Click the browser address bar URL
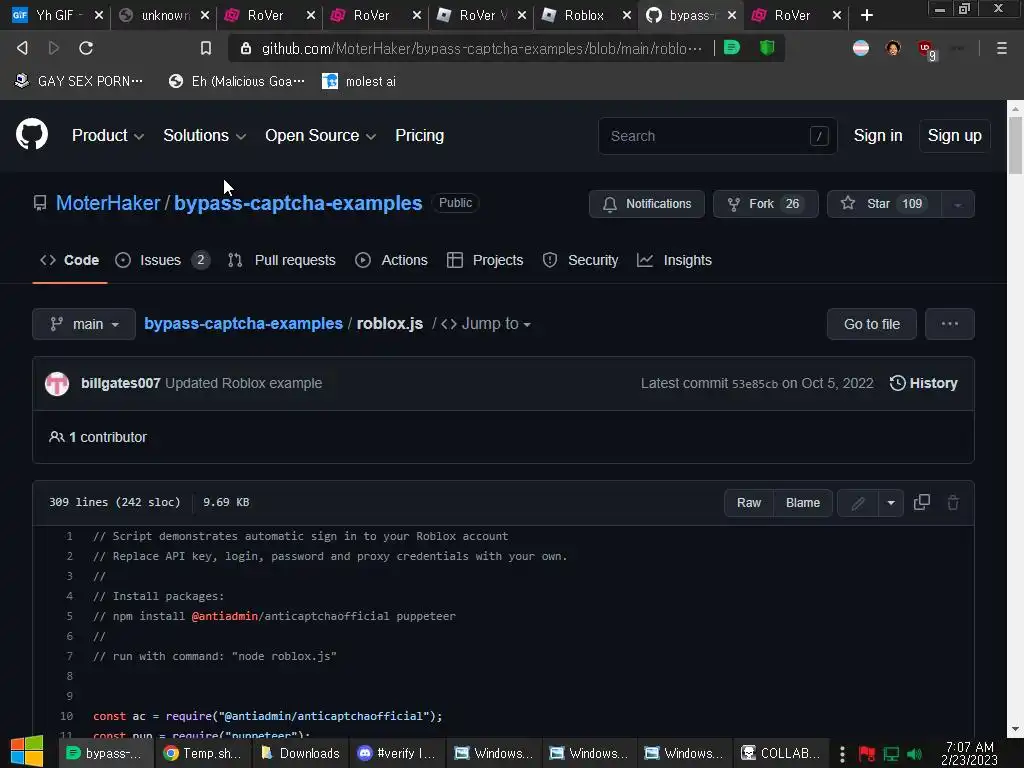 481,48
